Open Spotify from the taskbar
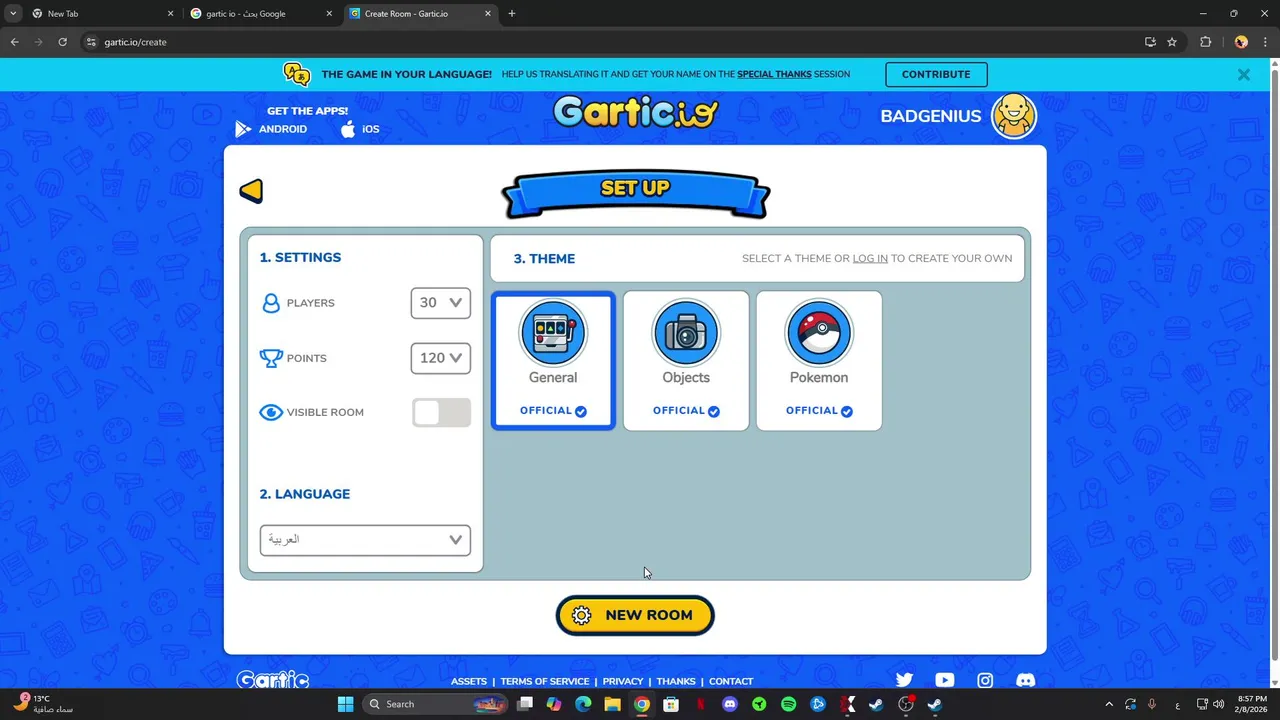This screenshot has width=1280, height=720. (x=788, y=704)
